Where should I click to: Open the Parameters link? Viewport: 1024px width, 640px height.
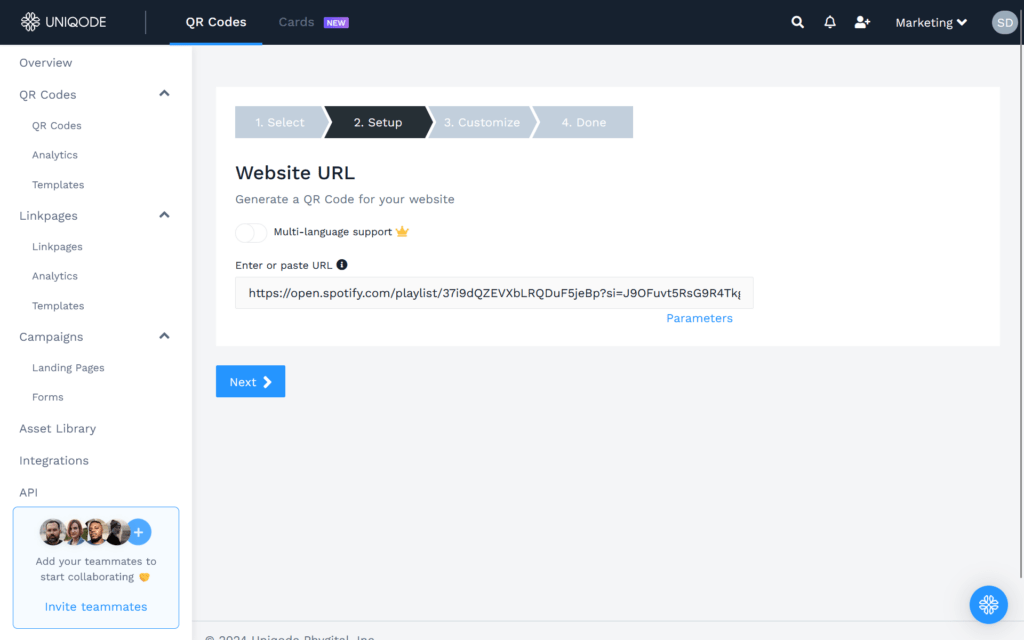699,318
